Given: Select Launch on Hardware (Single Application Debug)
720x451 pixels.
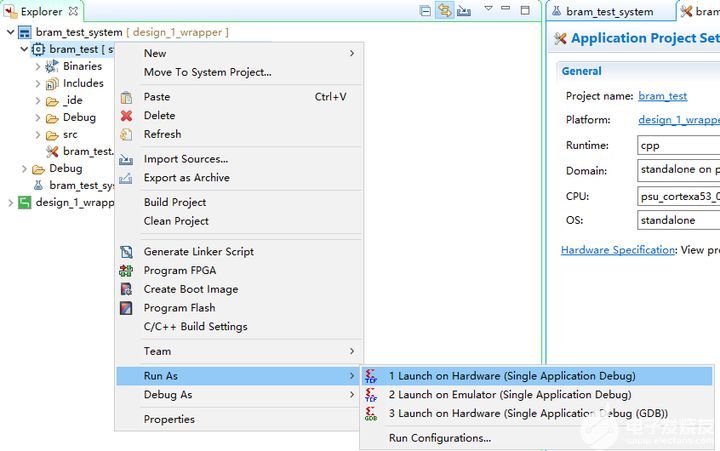Looking at the screenshot, I should 537,376.
